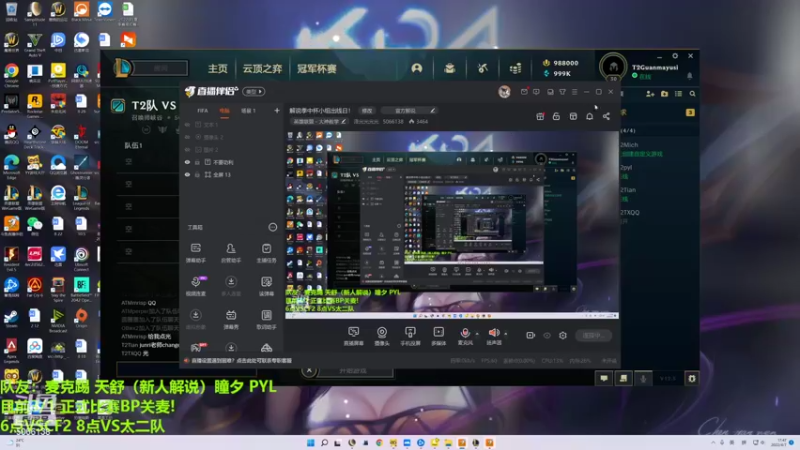The image size is (800, 450).
Task: Open the lyrics assistant tool (歌词助手)
Action: click(266, 319)
